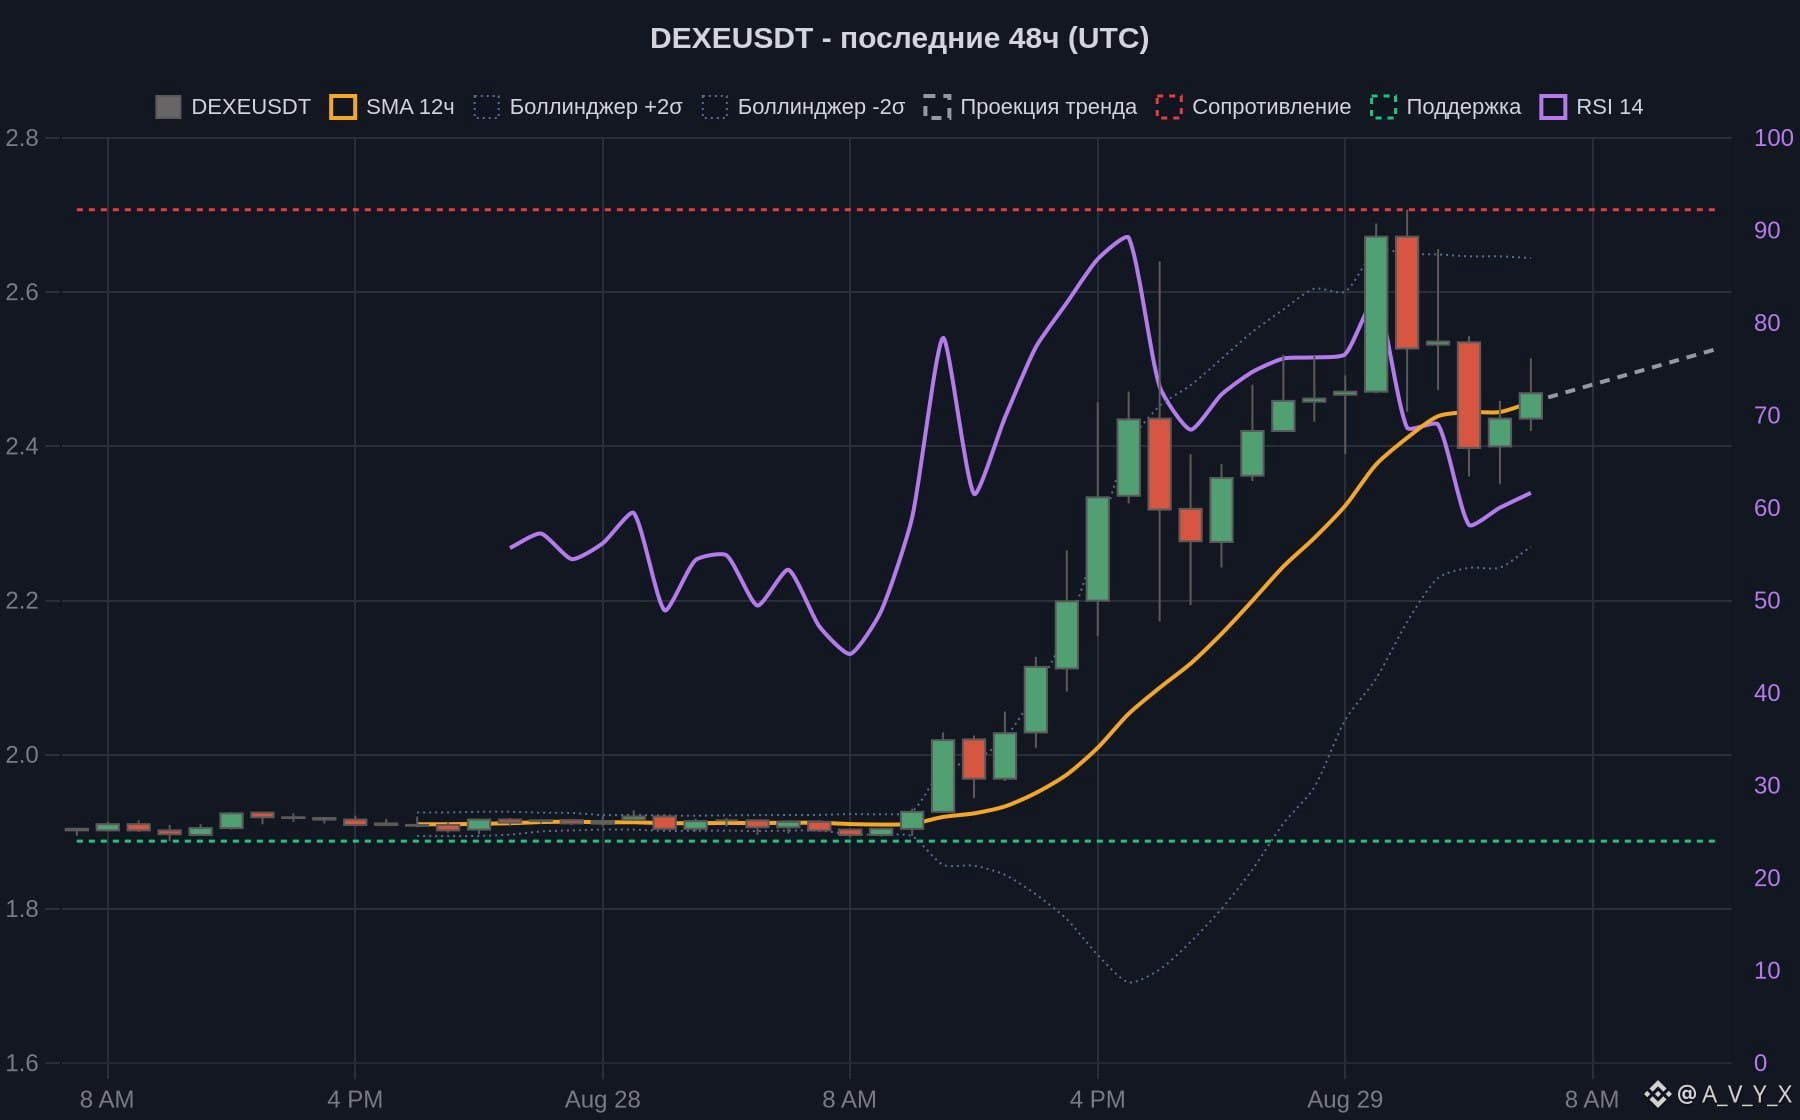Click the red Сопротивление legend swatch
Screen dimensions: 1800x1120
[x=1169, y=107]
